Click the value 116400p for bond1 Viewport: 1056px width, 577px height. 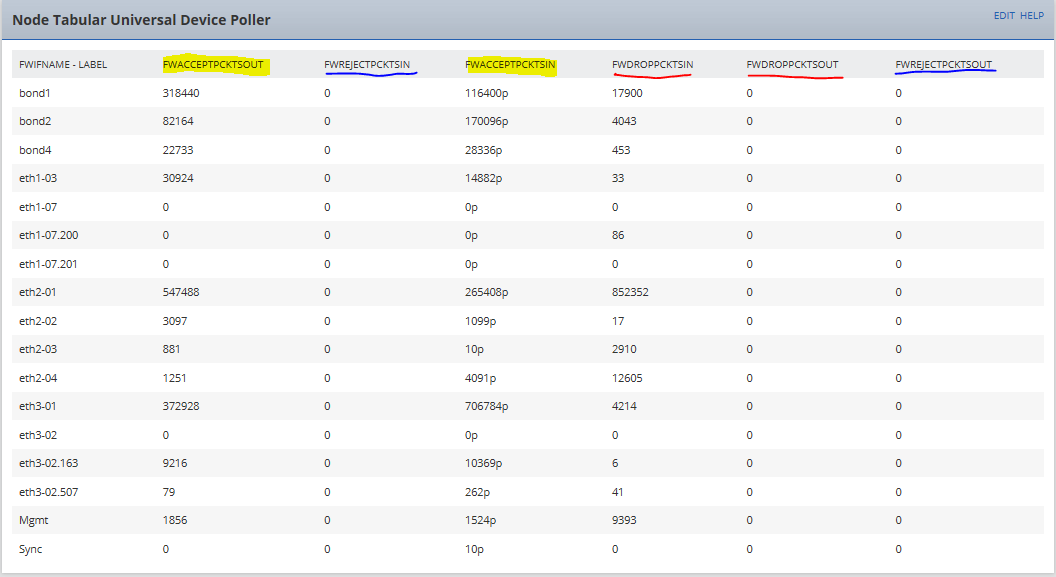click(x=486, y=93)
